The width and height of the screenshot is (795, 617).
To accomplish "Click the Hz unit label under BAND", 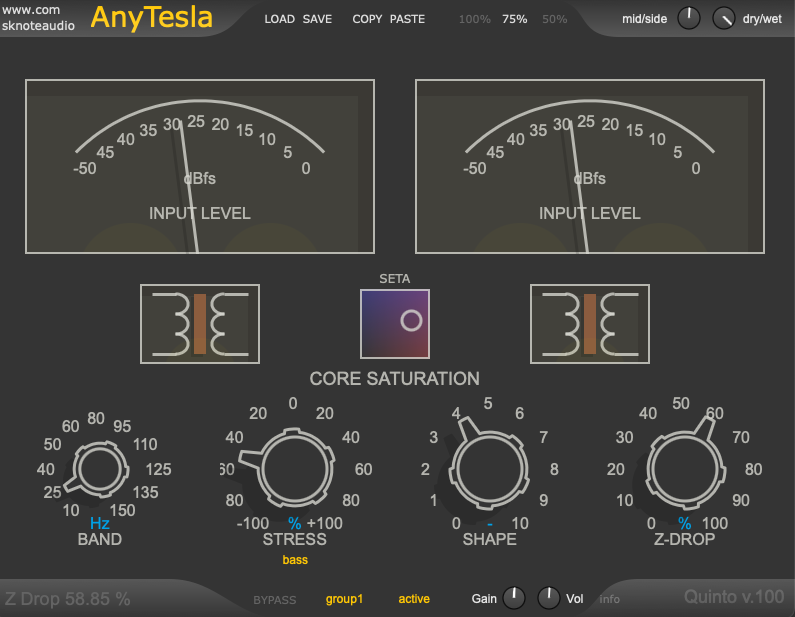I will (x=99, y=523).
